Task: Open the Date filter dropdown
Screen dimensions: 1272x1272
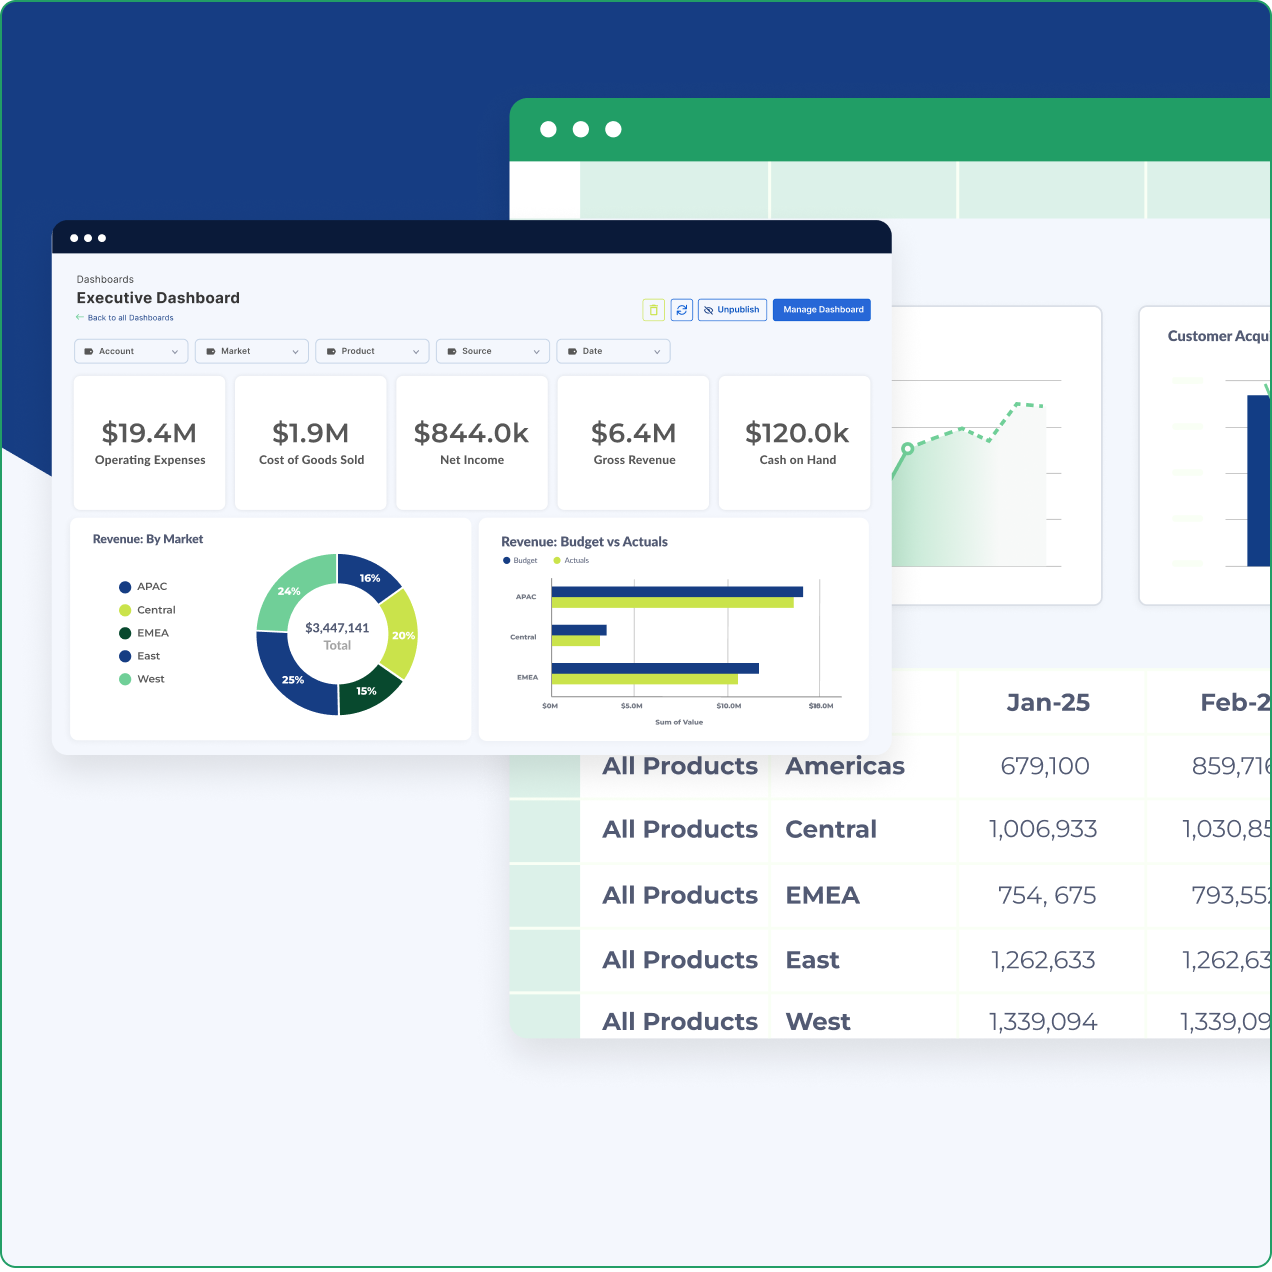Action: 613,351
